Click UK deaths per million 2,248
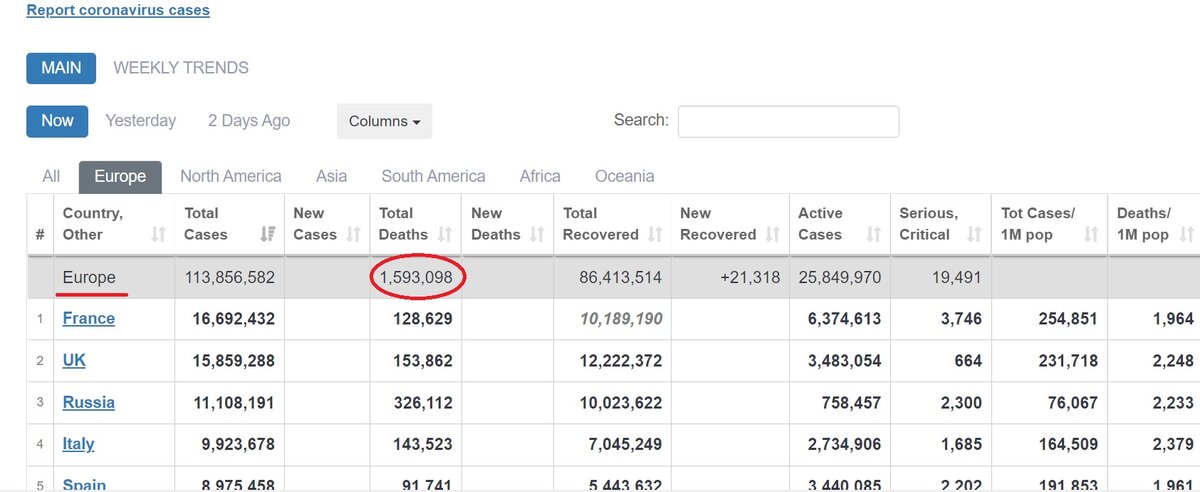This screenshot has width=1200, height=492. pos(1172,361)
